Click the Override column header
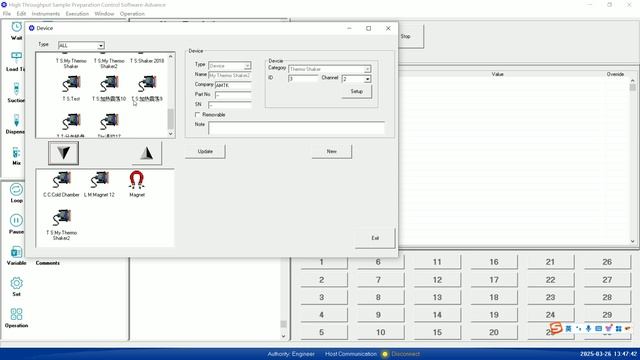The height and width of the screenshot is (360, 640). pyautogui.click(x=615, y=74)
